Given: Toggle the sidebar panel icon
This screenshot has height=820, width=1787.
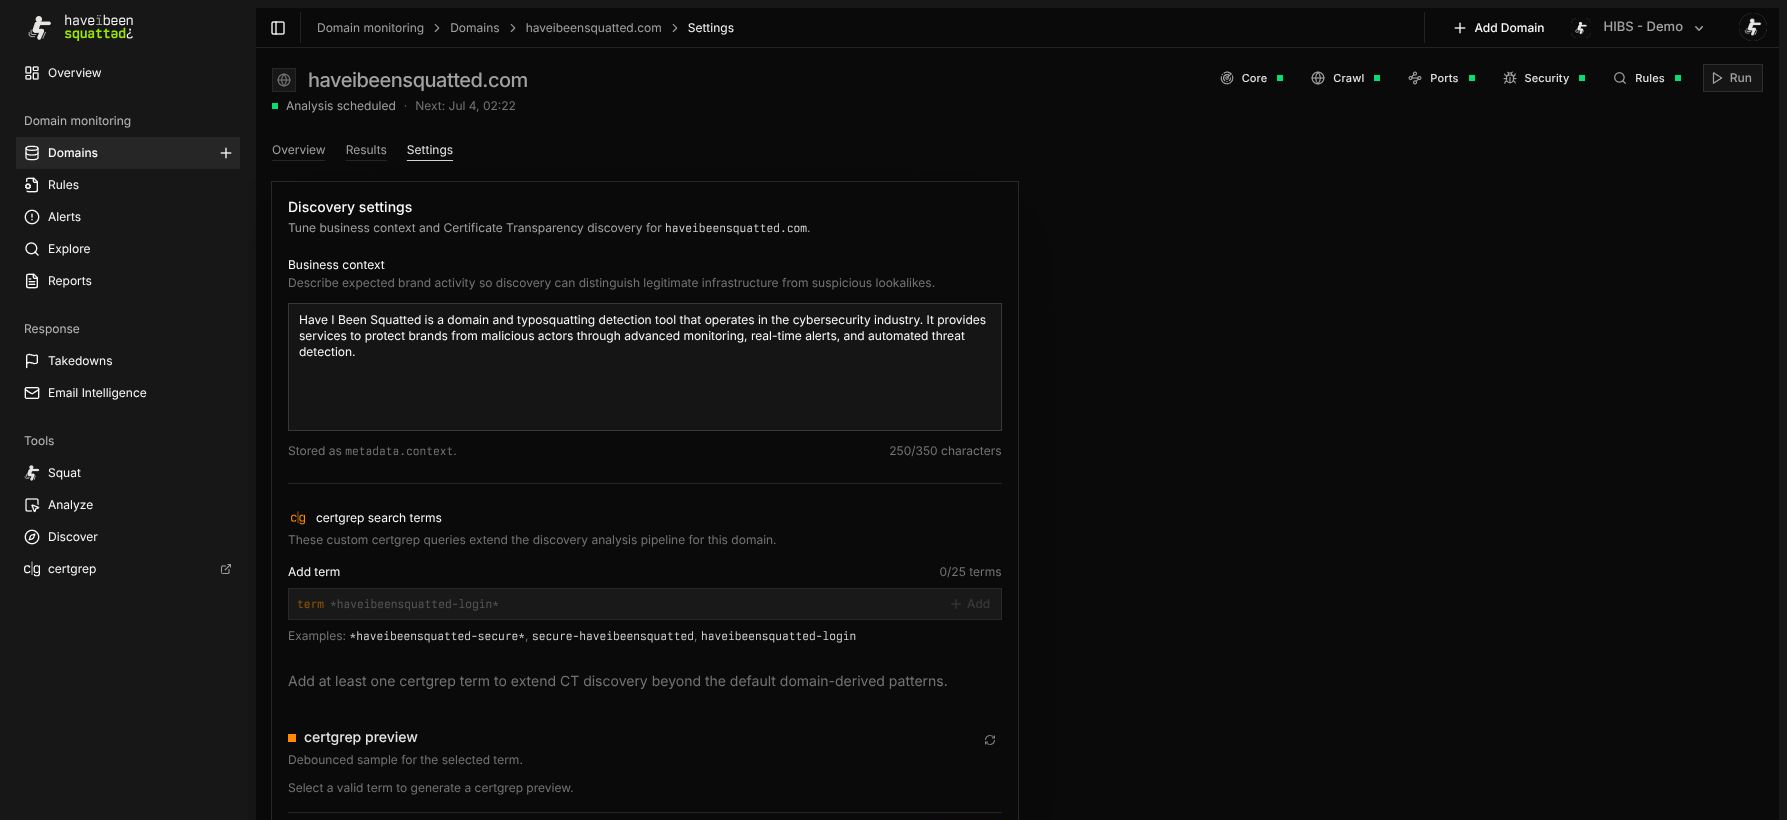Looking at the screenshot, I should [x=278, y=28].
